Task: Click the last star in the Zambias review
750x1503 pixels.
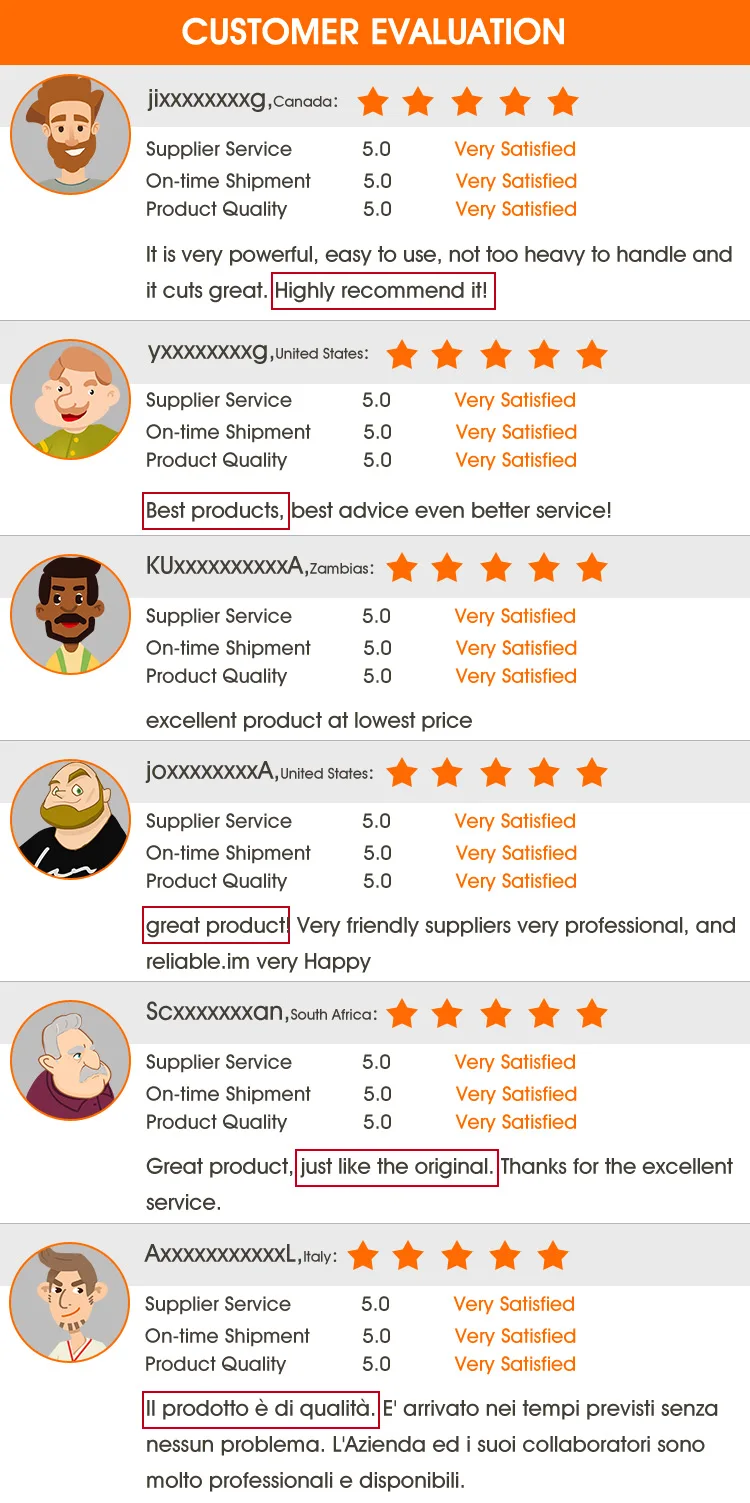Action: 592,568
